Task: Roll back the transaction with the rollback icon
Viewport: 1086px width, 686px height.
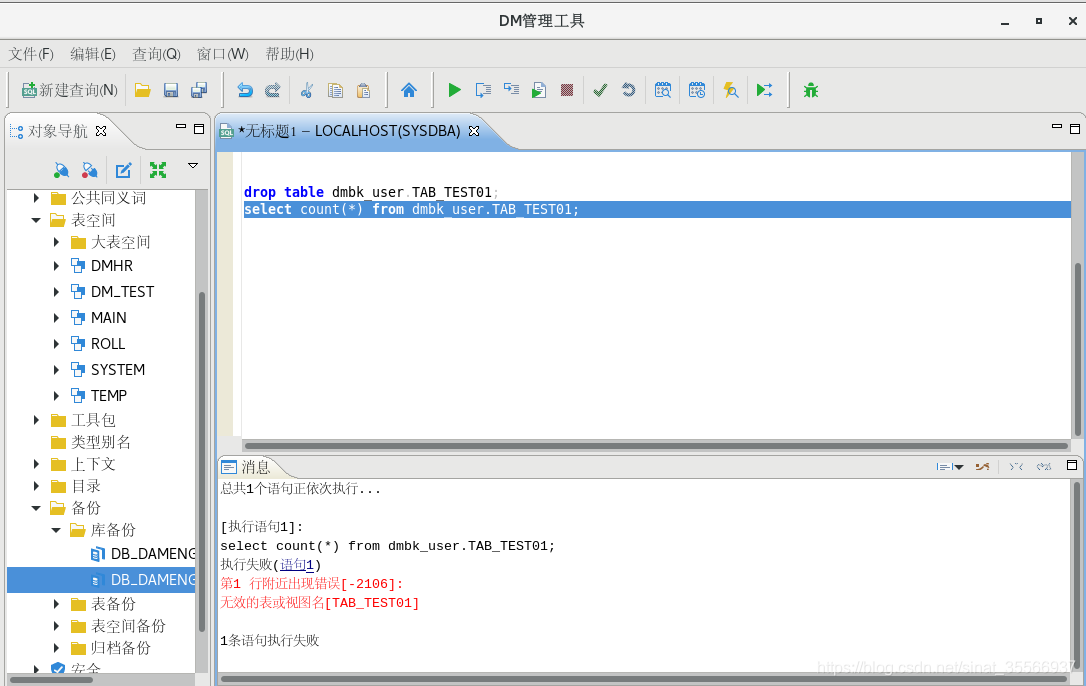Action: point(629,90)
